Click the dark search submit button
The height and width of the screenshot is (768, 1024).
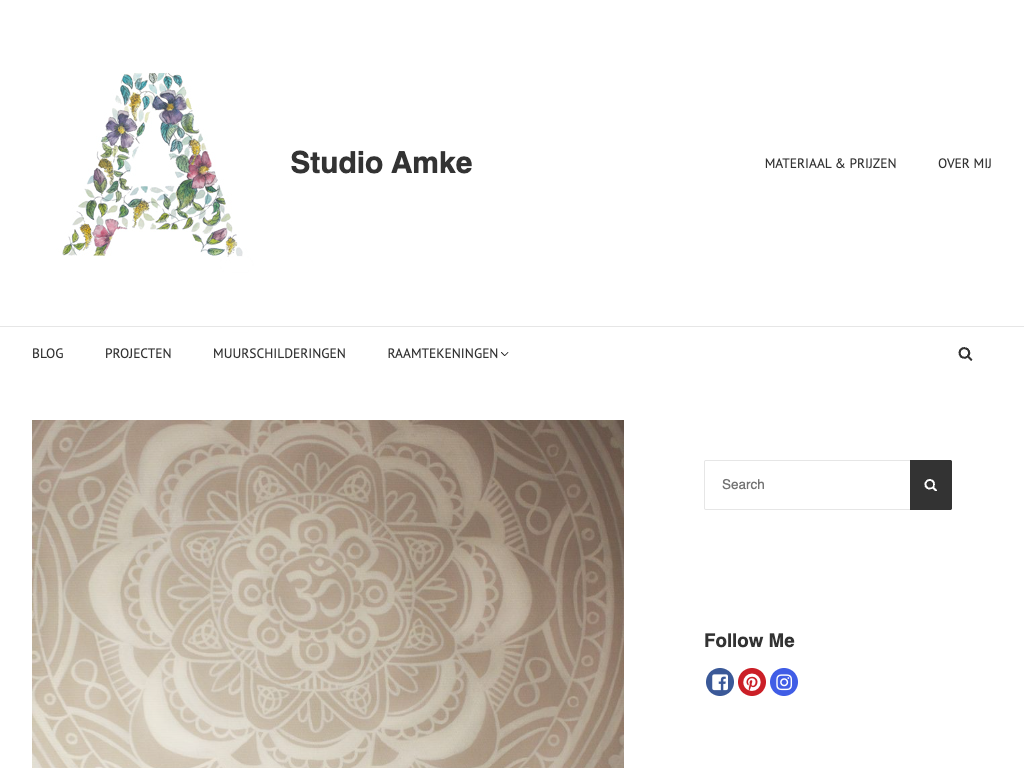[931, 485]
